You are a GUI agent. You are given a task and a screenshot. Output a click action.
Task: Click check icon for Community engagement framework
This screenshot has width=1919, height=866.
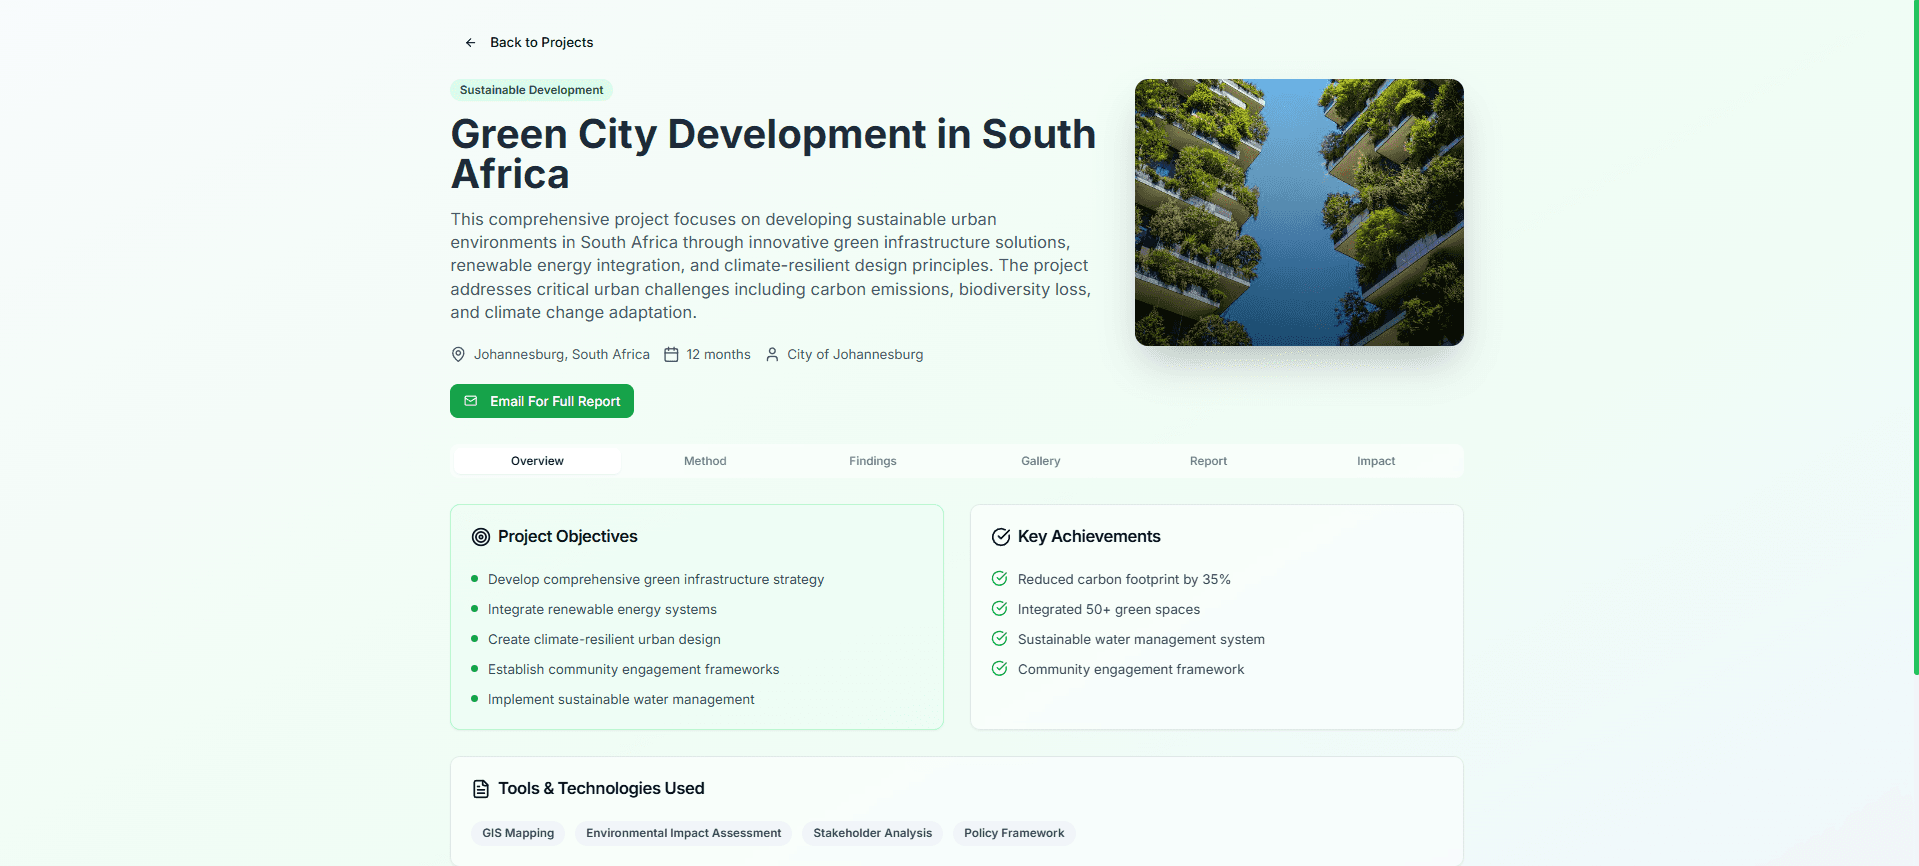click(999, 669)
